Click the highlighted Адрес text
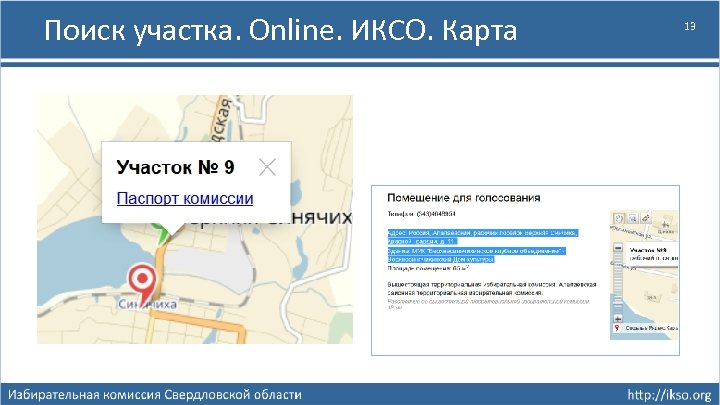Image resolution: width=720 pixels, height=405 pixels. (x=483, y=237)
